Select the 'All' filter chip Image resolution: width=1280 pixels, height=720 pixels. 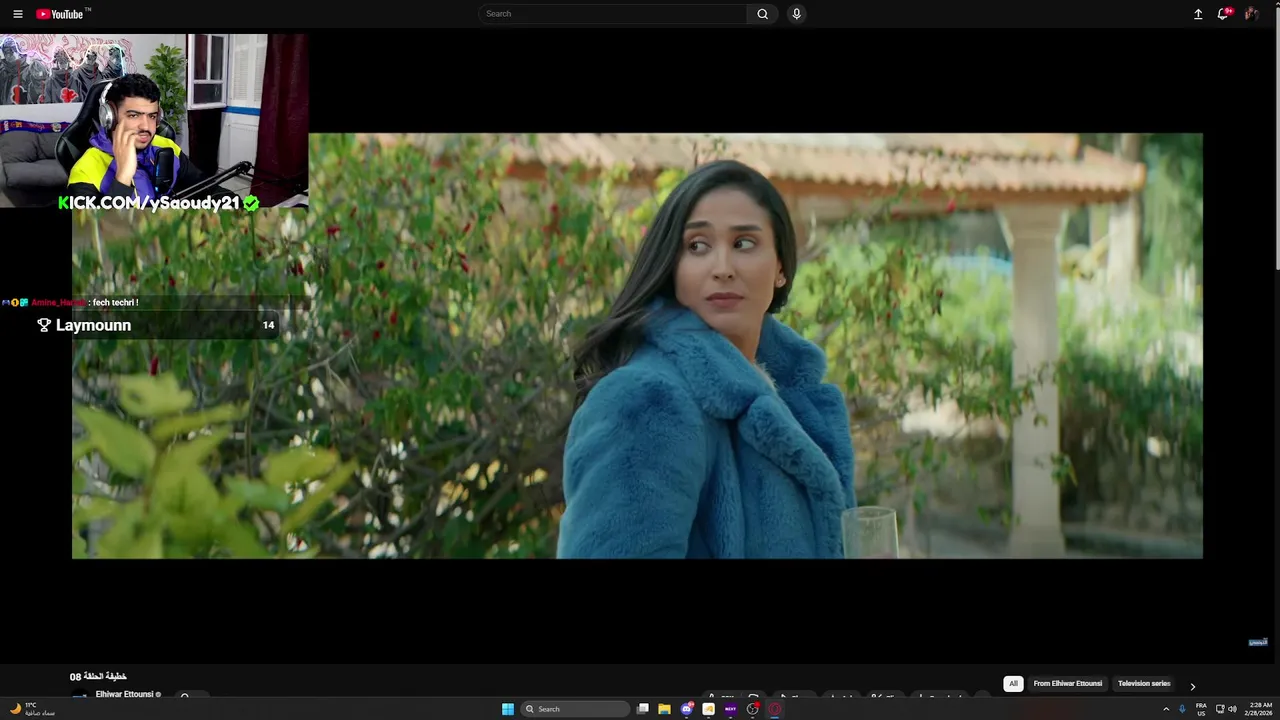click(x=1013, y=684)
